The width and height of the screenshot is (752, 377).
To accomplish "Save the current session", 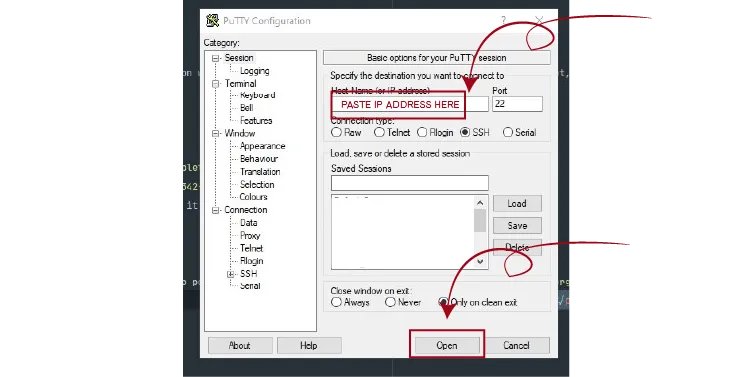I will tap(517, 225).
